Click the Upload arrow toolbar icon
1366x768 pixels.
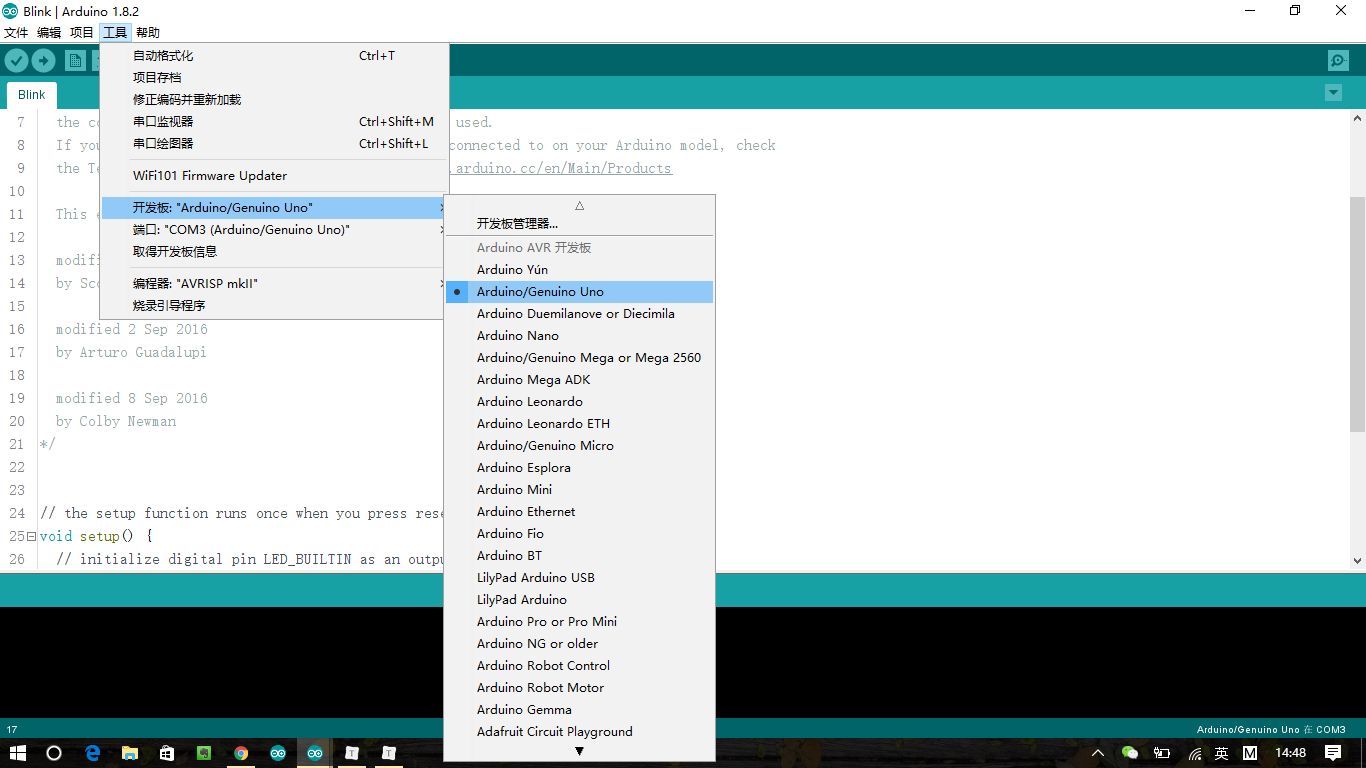pos(43,61)
